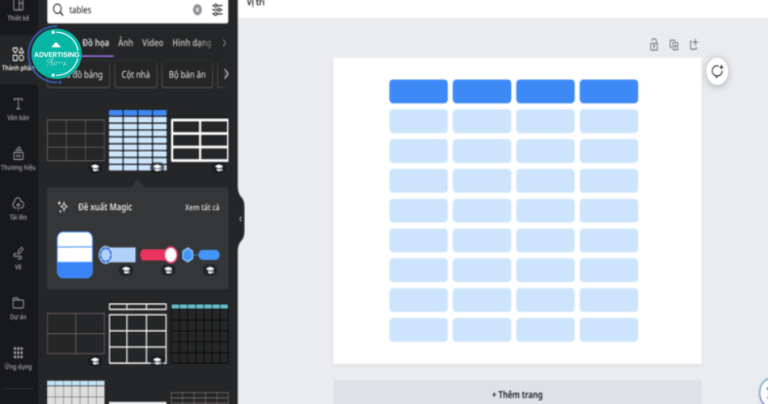Select the white bold-outlined table thumbnail

[199, 140]
